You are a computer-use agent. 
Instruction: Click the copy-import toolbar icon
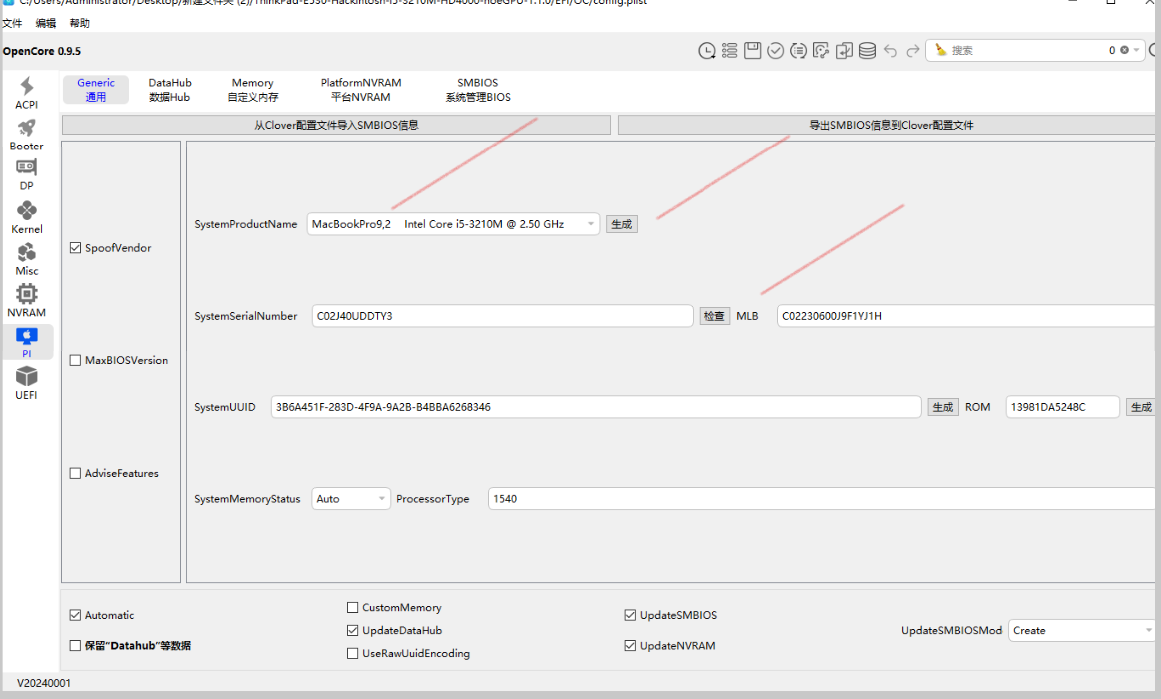click(844, 50)
